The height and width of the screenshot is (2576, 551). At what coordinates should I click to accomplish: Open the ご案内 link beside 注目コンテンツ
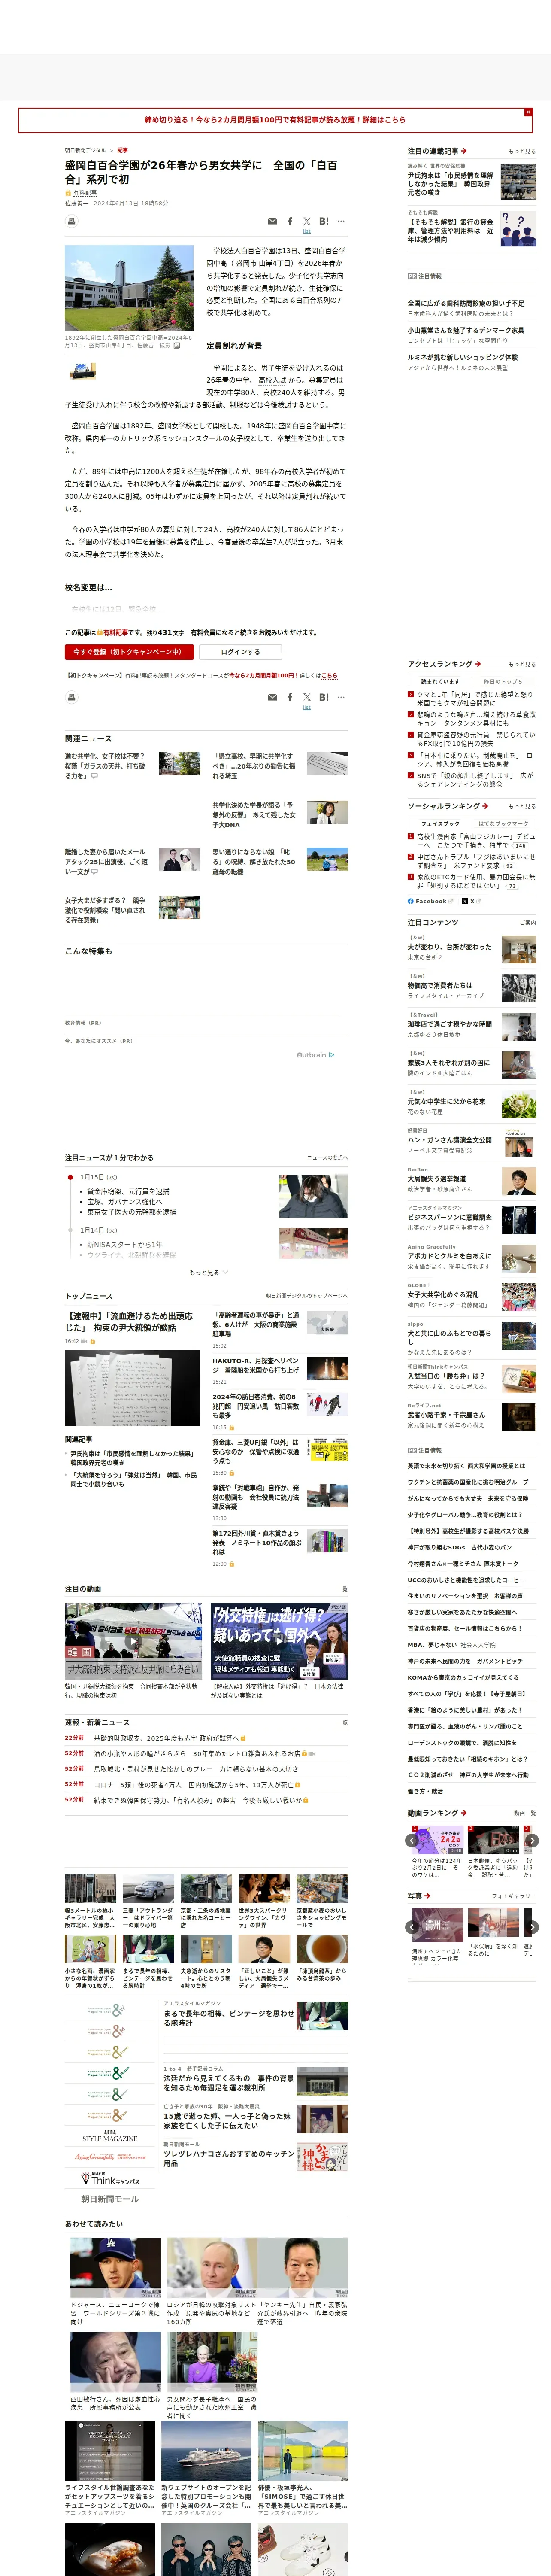coord(528,923)
